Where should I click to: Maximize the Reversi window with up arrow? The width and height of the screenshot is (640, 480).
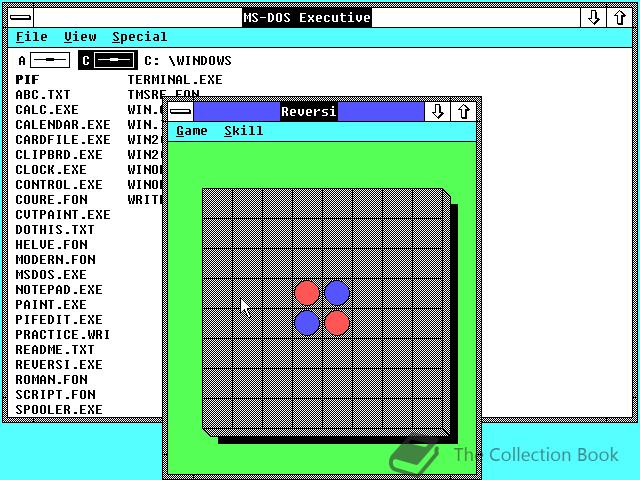tap(463, 111)
